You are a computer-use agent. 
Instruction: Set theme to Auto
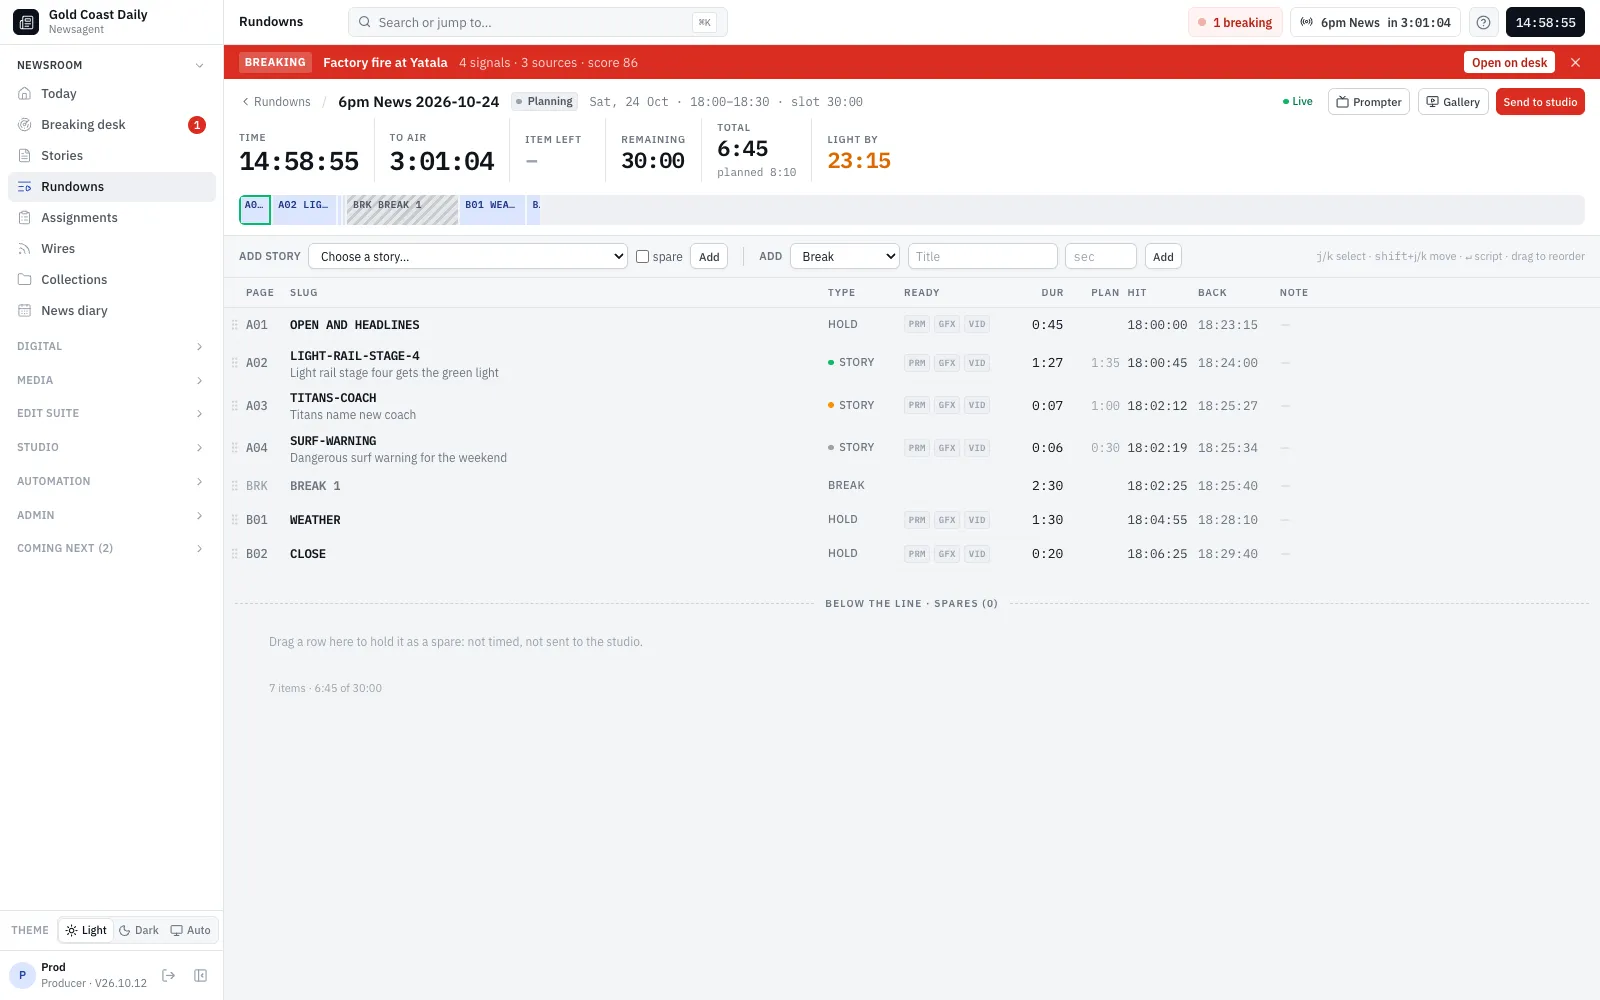coord(191,930)
